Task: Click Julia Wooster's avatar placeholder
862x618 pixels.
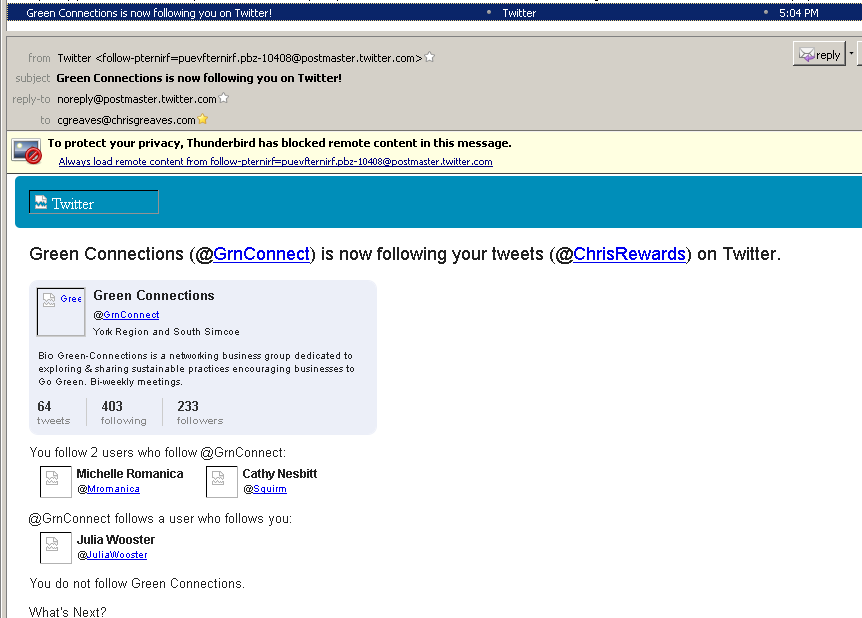Action: point(56,548)
